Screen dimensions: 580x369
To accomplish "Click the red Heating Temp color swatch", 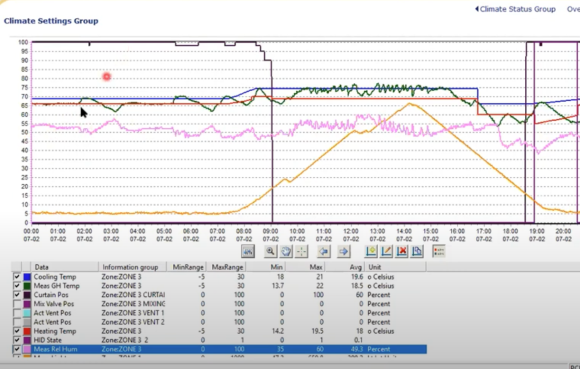I will pyautogui.click(x=27, y=331).
